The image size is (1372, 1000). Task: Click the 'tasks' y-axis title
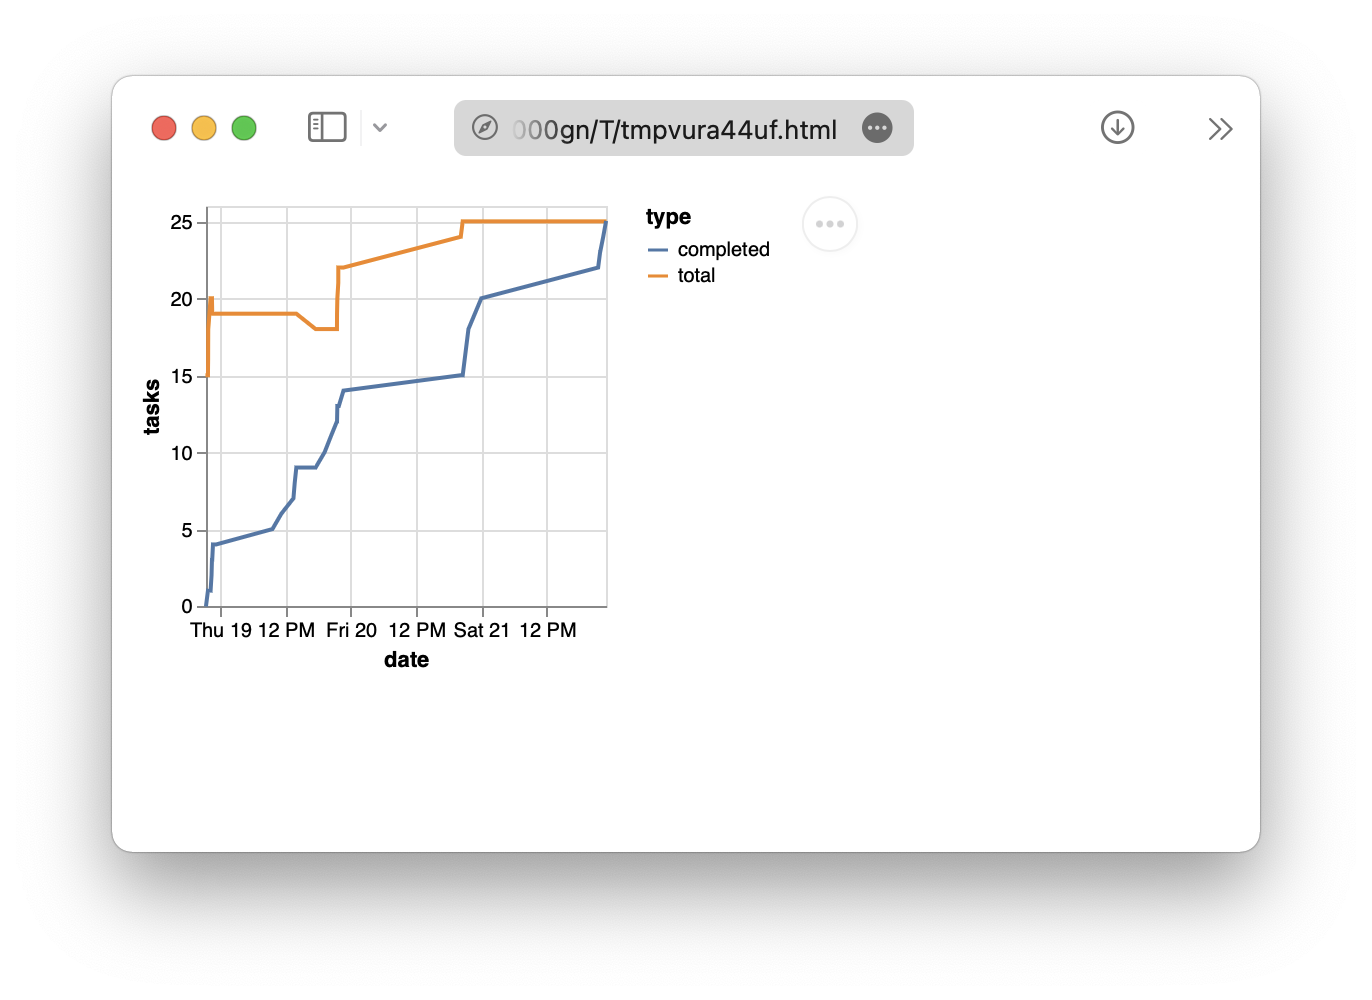(x=152, y=407)
